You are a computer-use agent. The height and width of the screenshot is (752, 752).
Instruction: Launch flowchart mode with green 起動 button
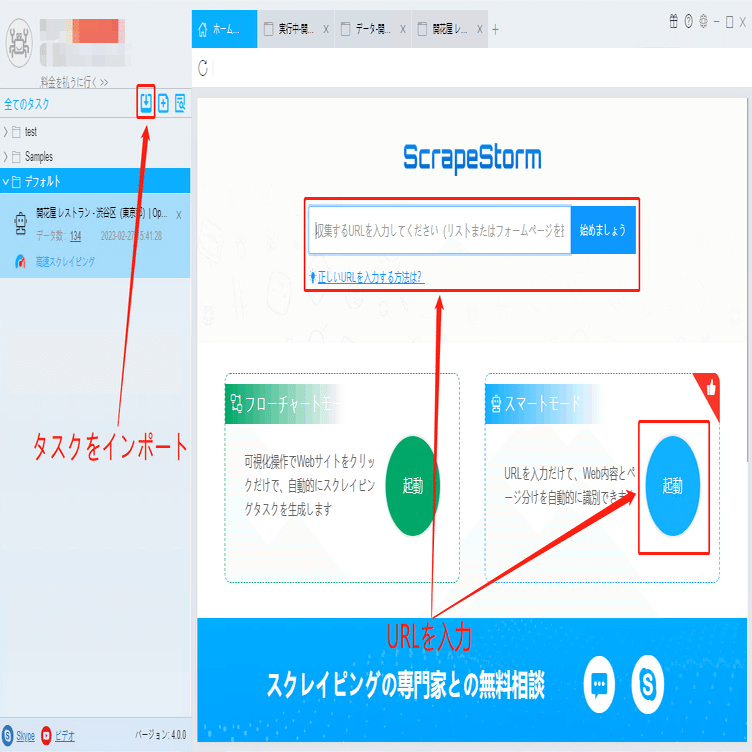click(412, 485)
